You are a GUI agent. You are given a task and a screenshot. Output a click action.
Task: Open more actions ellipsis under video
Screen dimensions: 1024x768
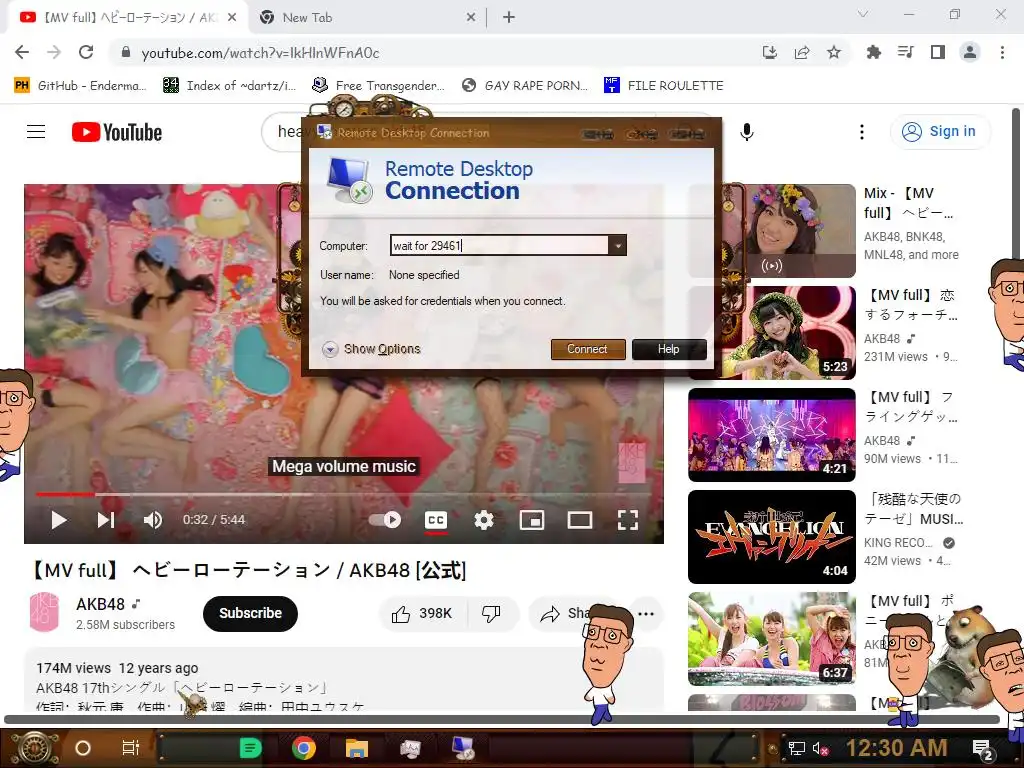pos(646,613)
